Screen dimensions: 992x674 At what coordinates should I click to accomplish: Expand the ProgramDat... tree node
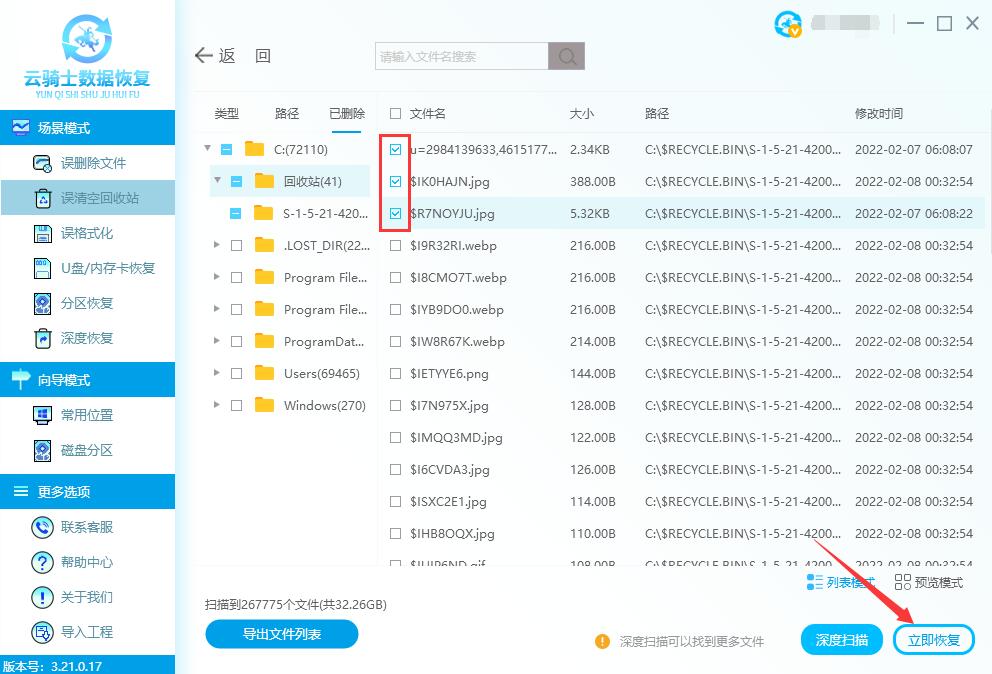pyautogui.click(x=216, y=340)
